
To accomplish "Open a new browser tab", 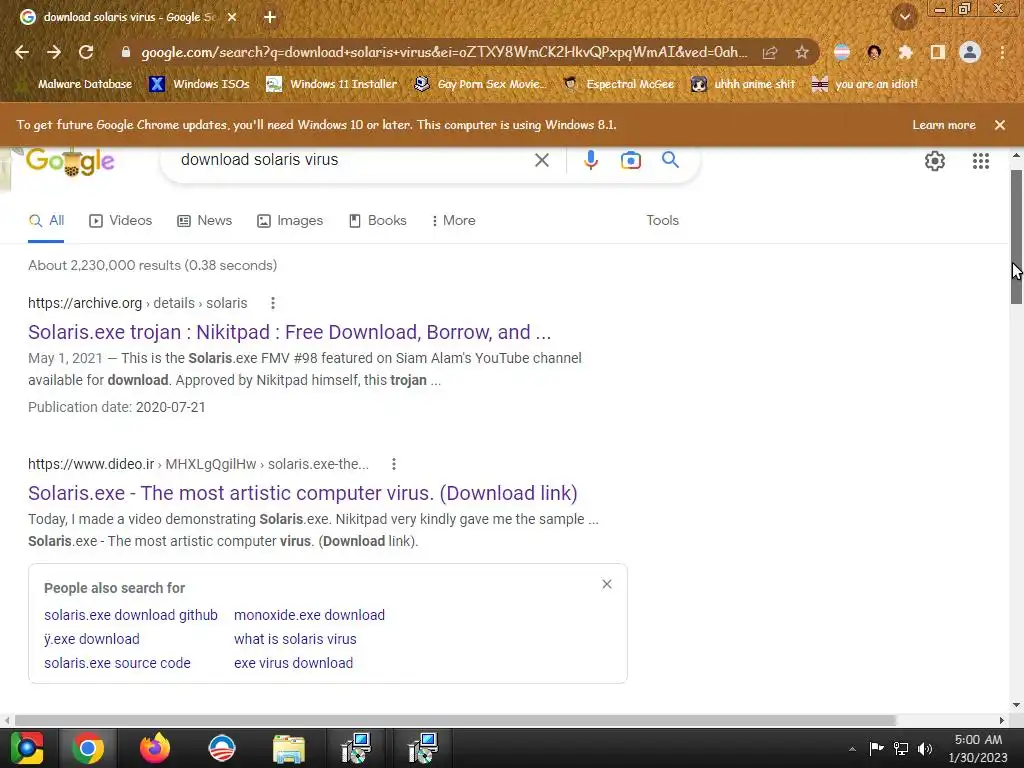I will (x=270, y=17).
